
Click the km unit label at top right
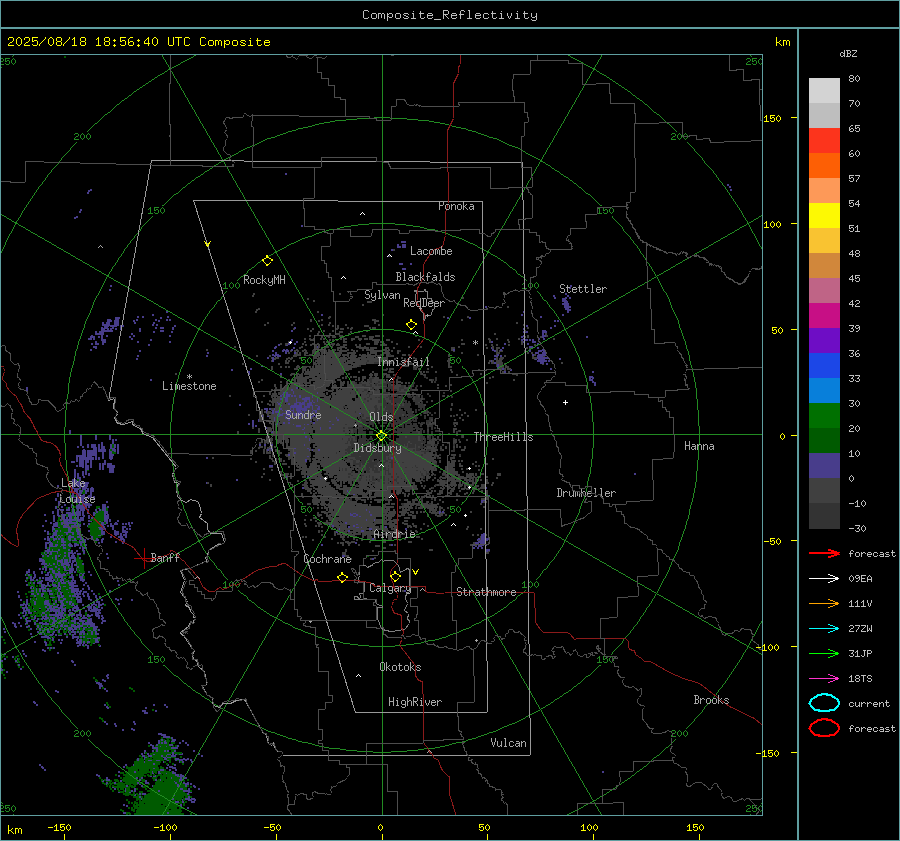click(782, 42)
